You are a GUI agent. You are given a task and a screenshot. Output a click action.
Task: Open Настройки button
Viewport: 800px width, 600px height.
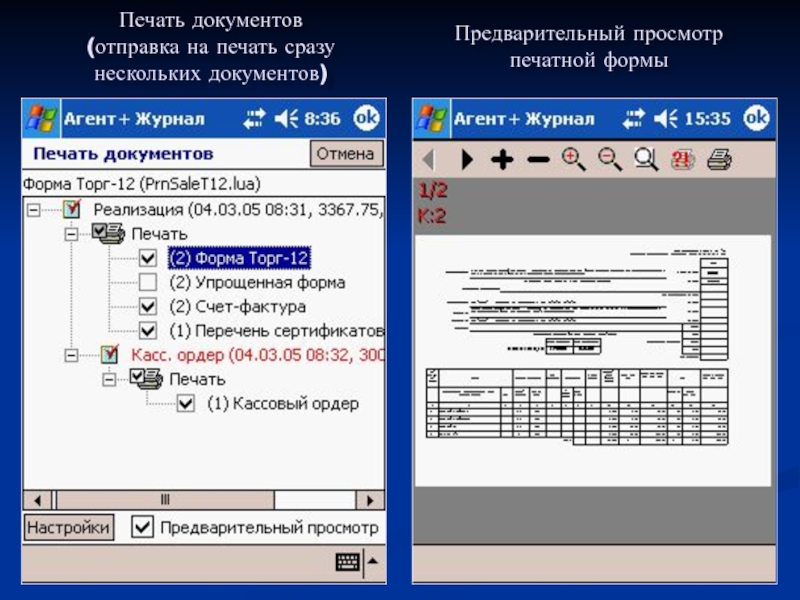point(68,527)
